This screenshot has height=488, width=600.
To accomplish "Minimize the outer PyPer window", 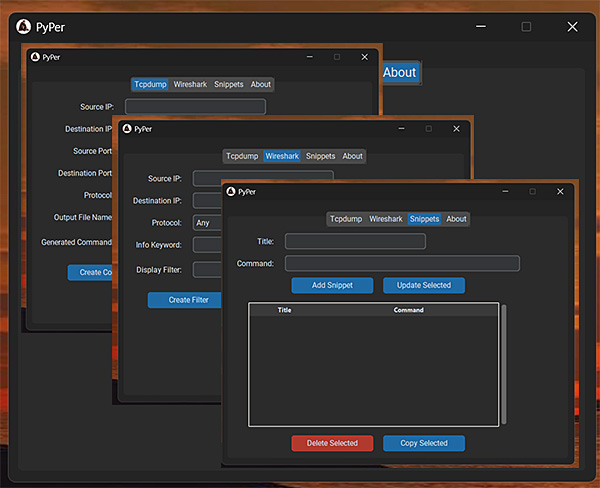I will pos(481,26).
